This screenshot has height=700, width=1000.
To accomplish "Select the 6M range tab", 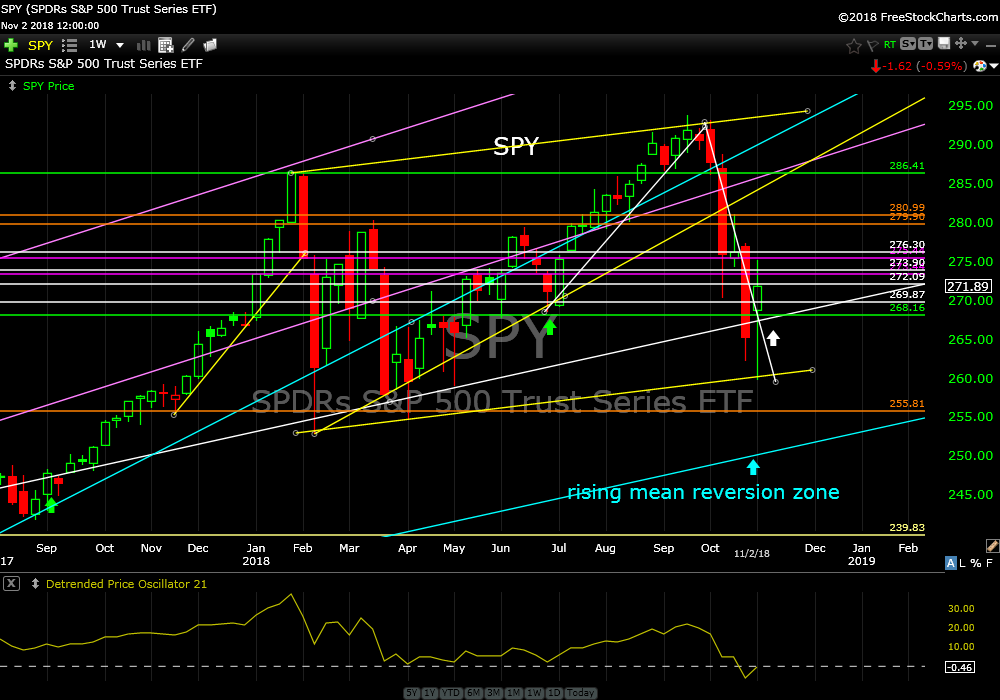I will [x=472, y=693].
